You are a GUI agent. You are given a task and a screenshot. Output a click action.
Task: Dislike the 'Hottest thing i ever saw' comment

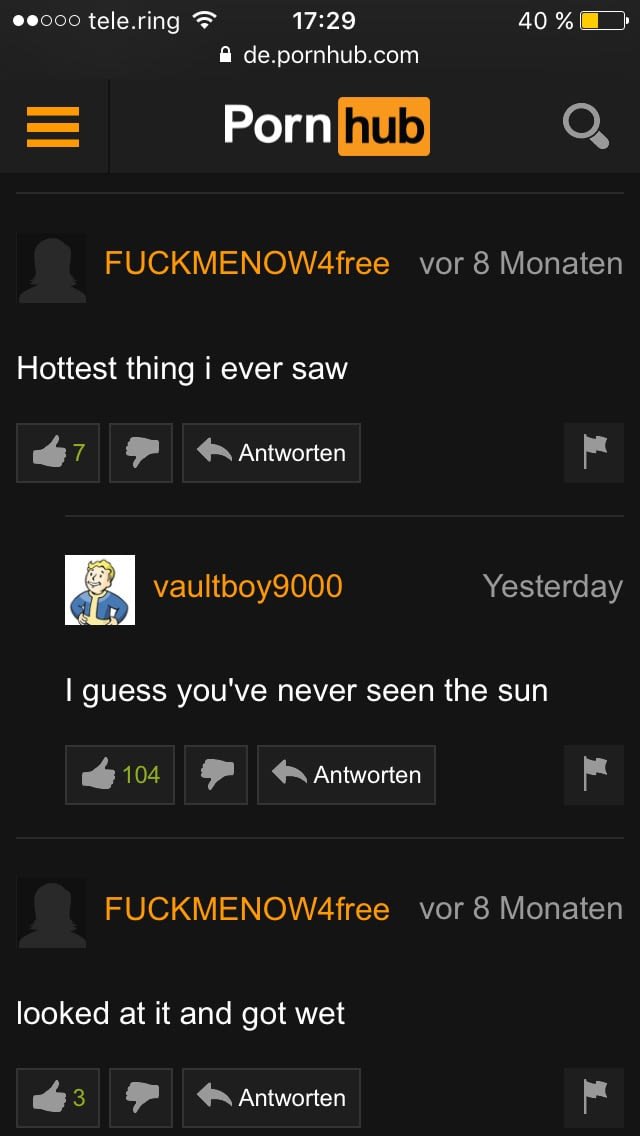141,453
